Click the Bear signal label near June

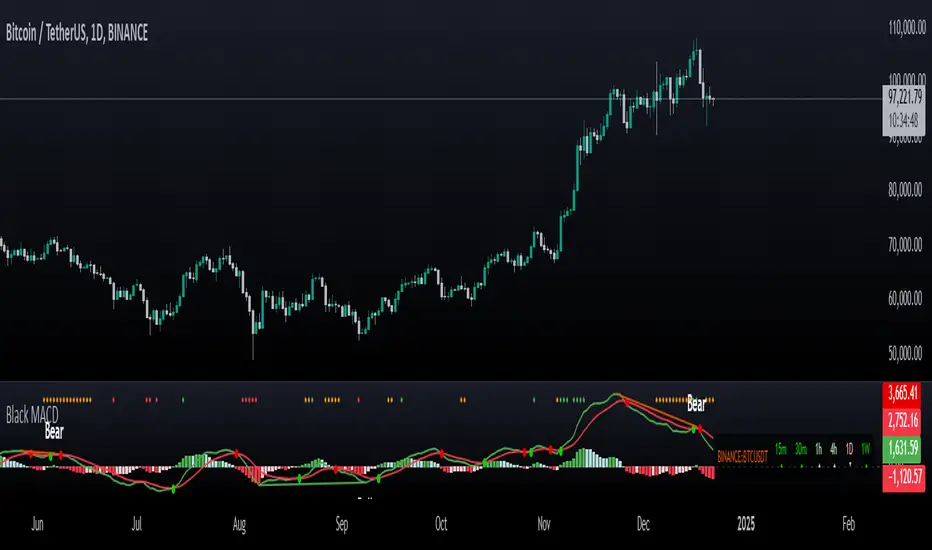pyautogui.click(x=54, y=434)
